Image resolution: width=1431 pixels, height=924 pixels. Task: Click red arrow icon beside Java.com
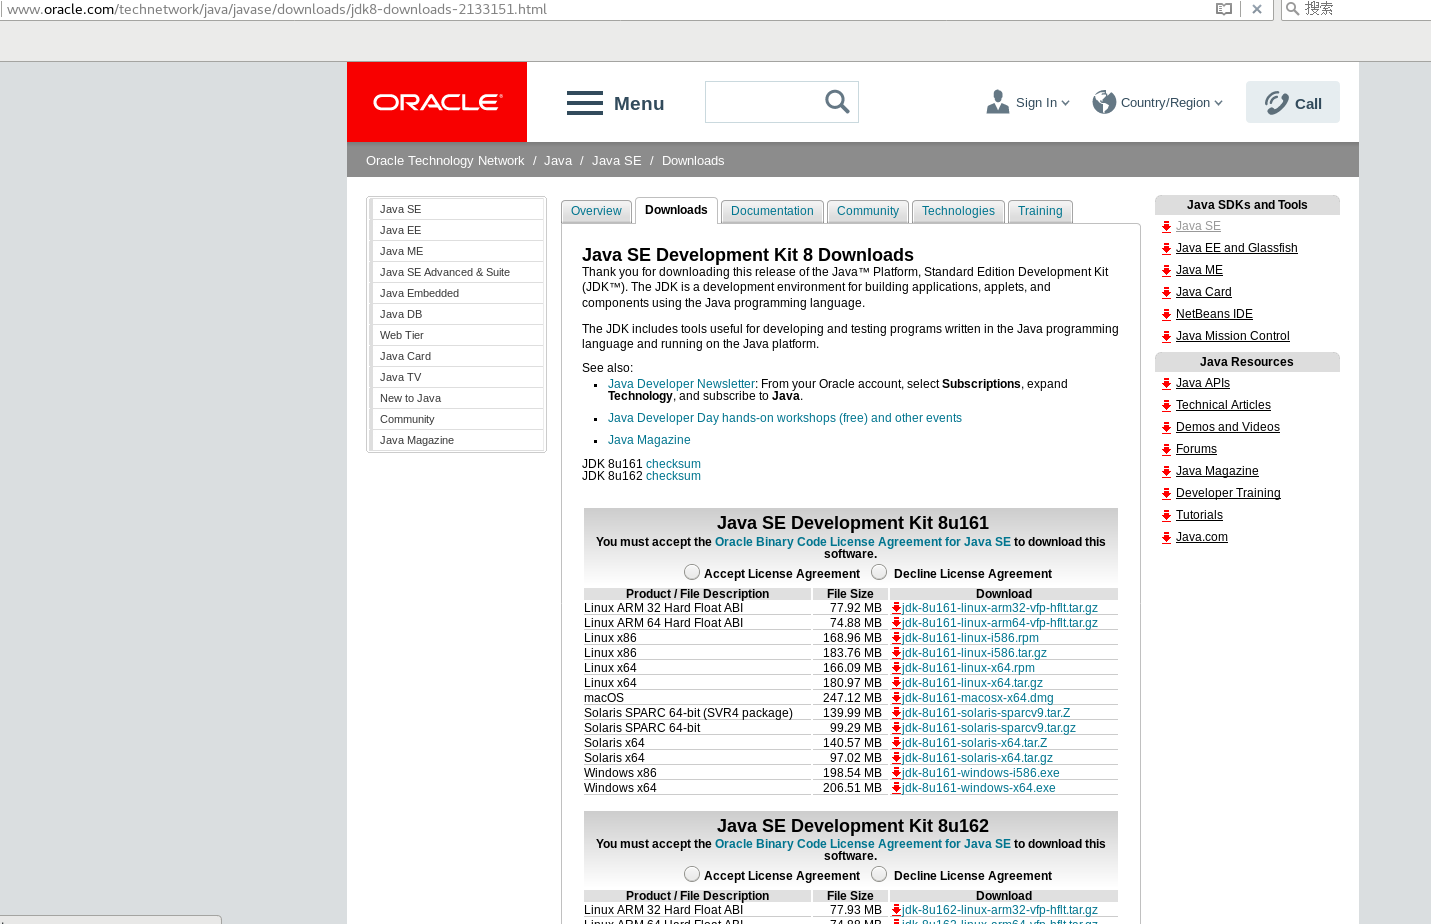tap(1166, 538)
